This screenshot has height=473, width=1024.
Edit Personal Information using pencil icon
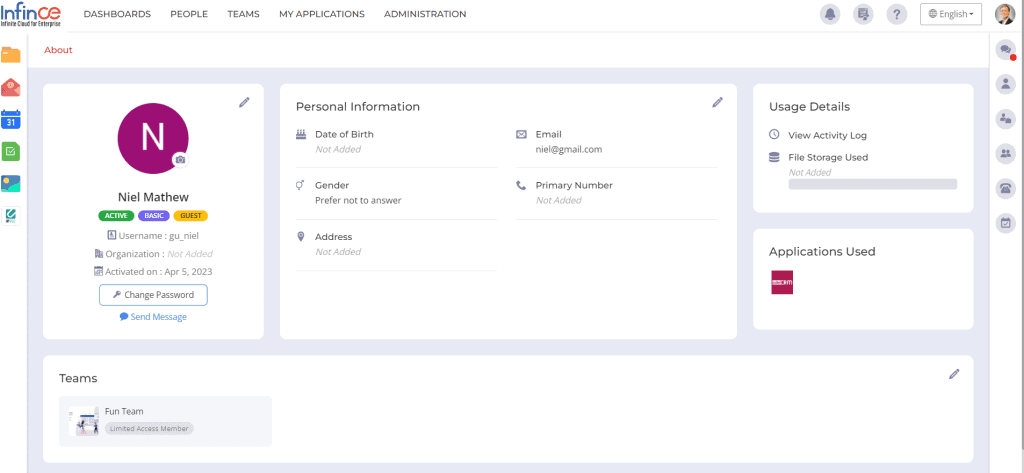tap(717, 102)
